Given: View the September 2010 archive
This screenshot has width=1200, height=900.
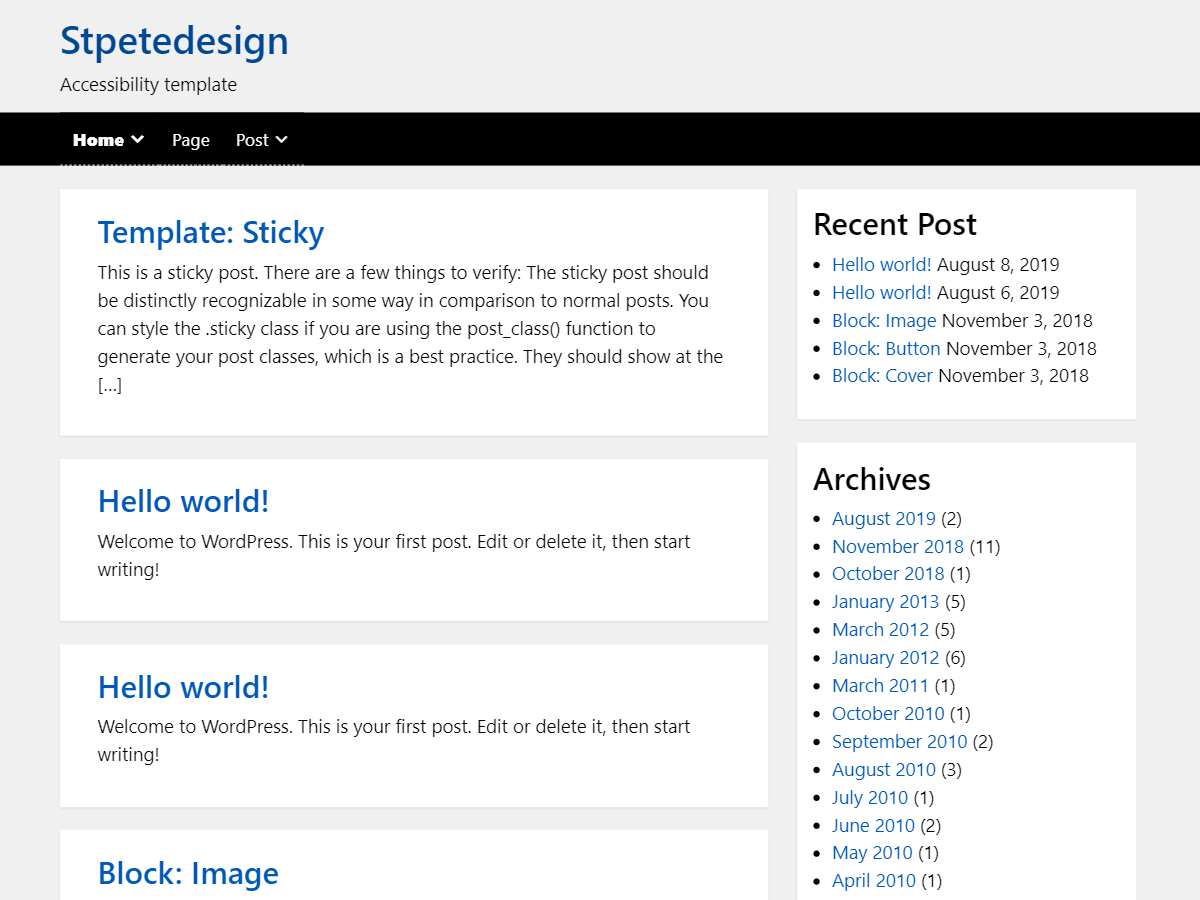Looking at the screenshot, I should (x=900, y=742).
